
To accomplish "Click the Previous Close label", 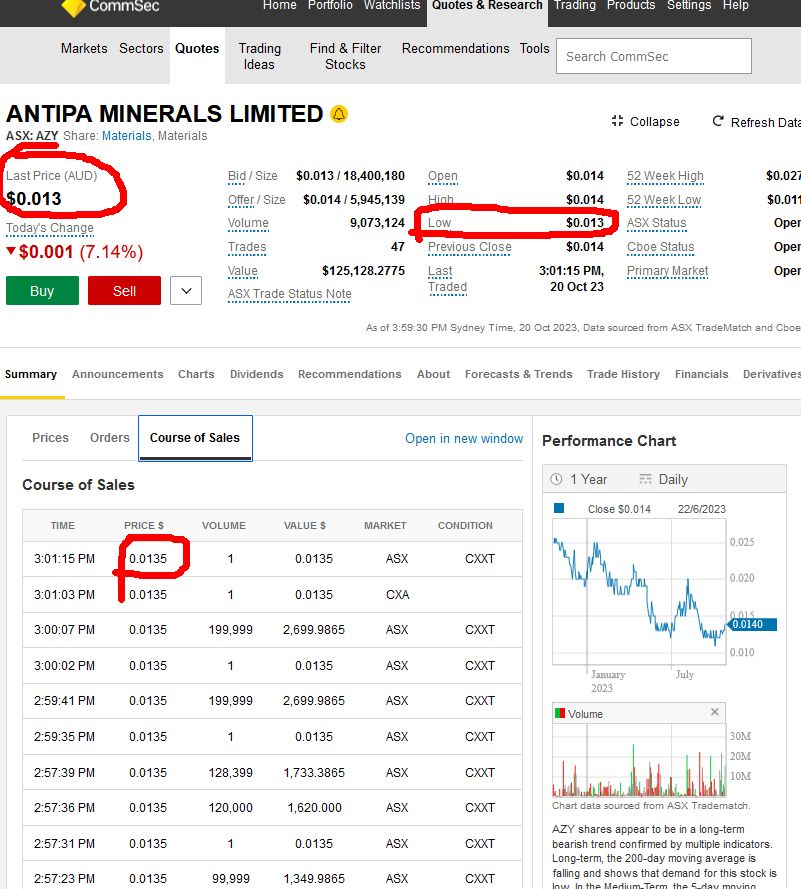I will (x=469, y=247).
